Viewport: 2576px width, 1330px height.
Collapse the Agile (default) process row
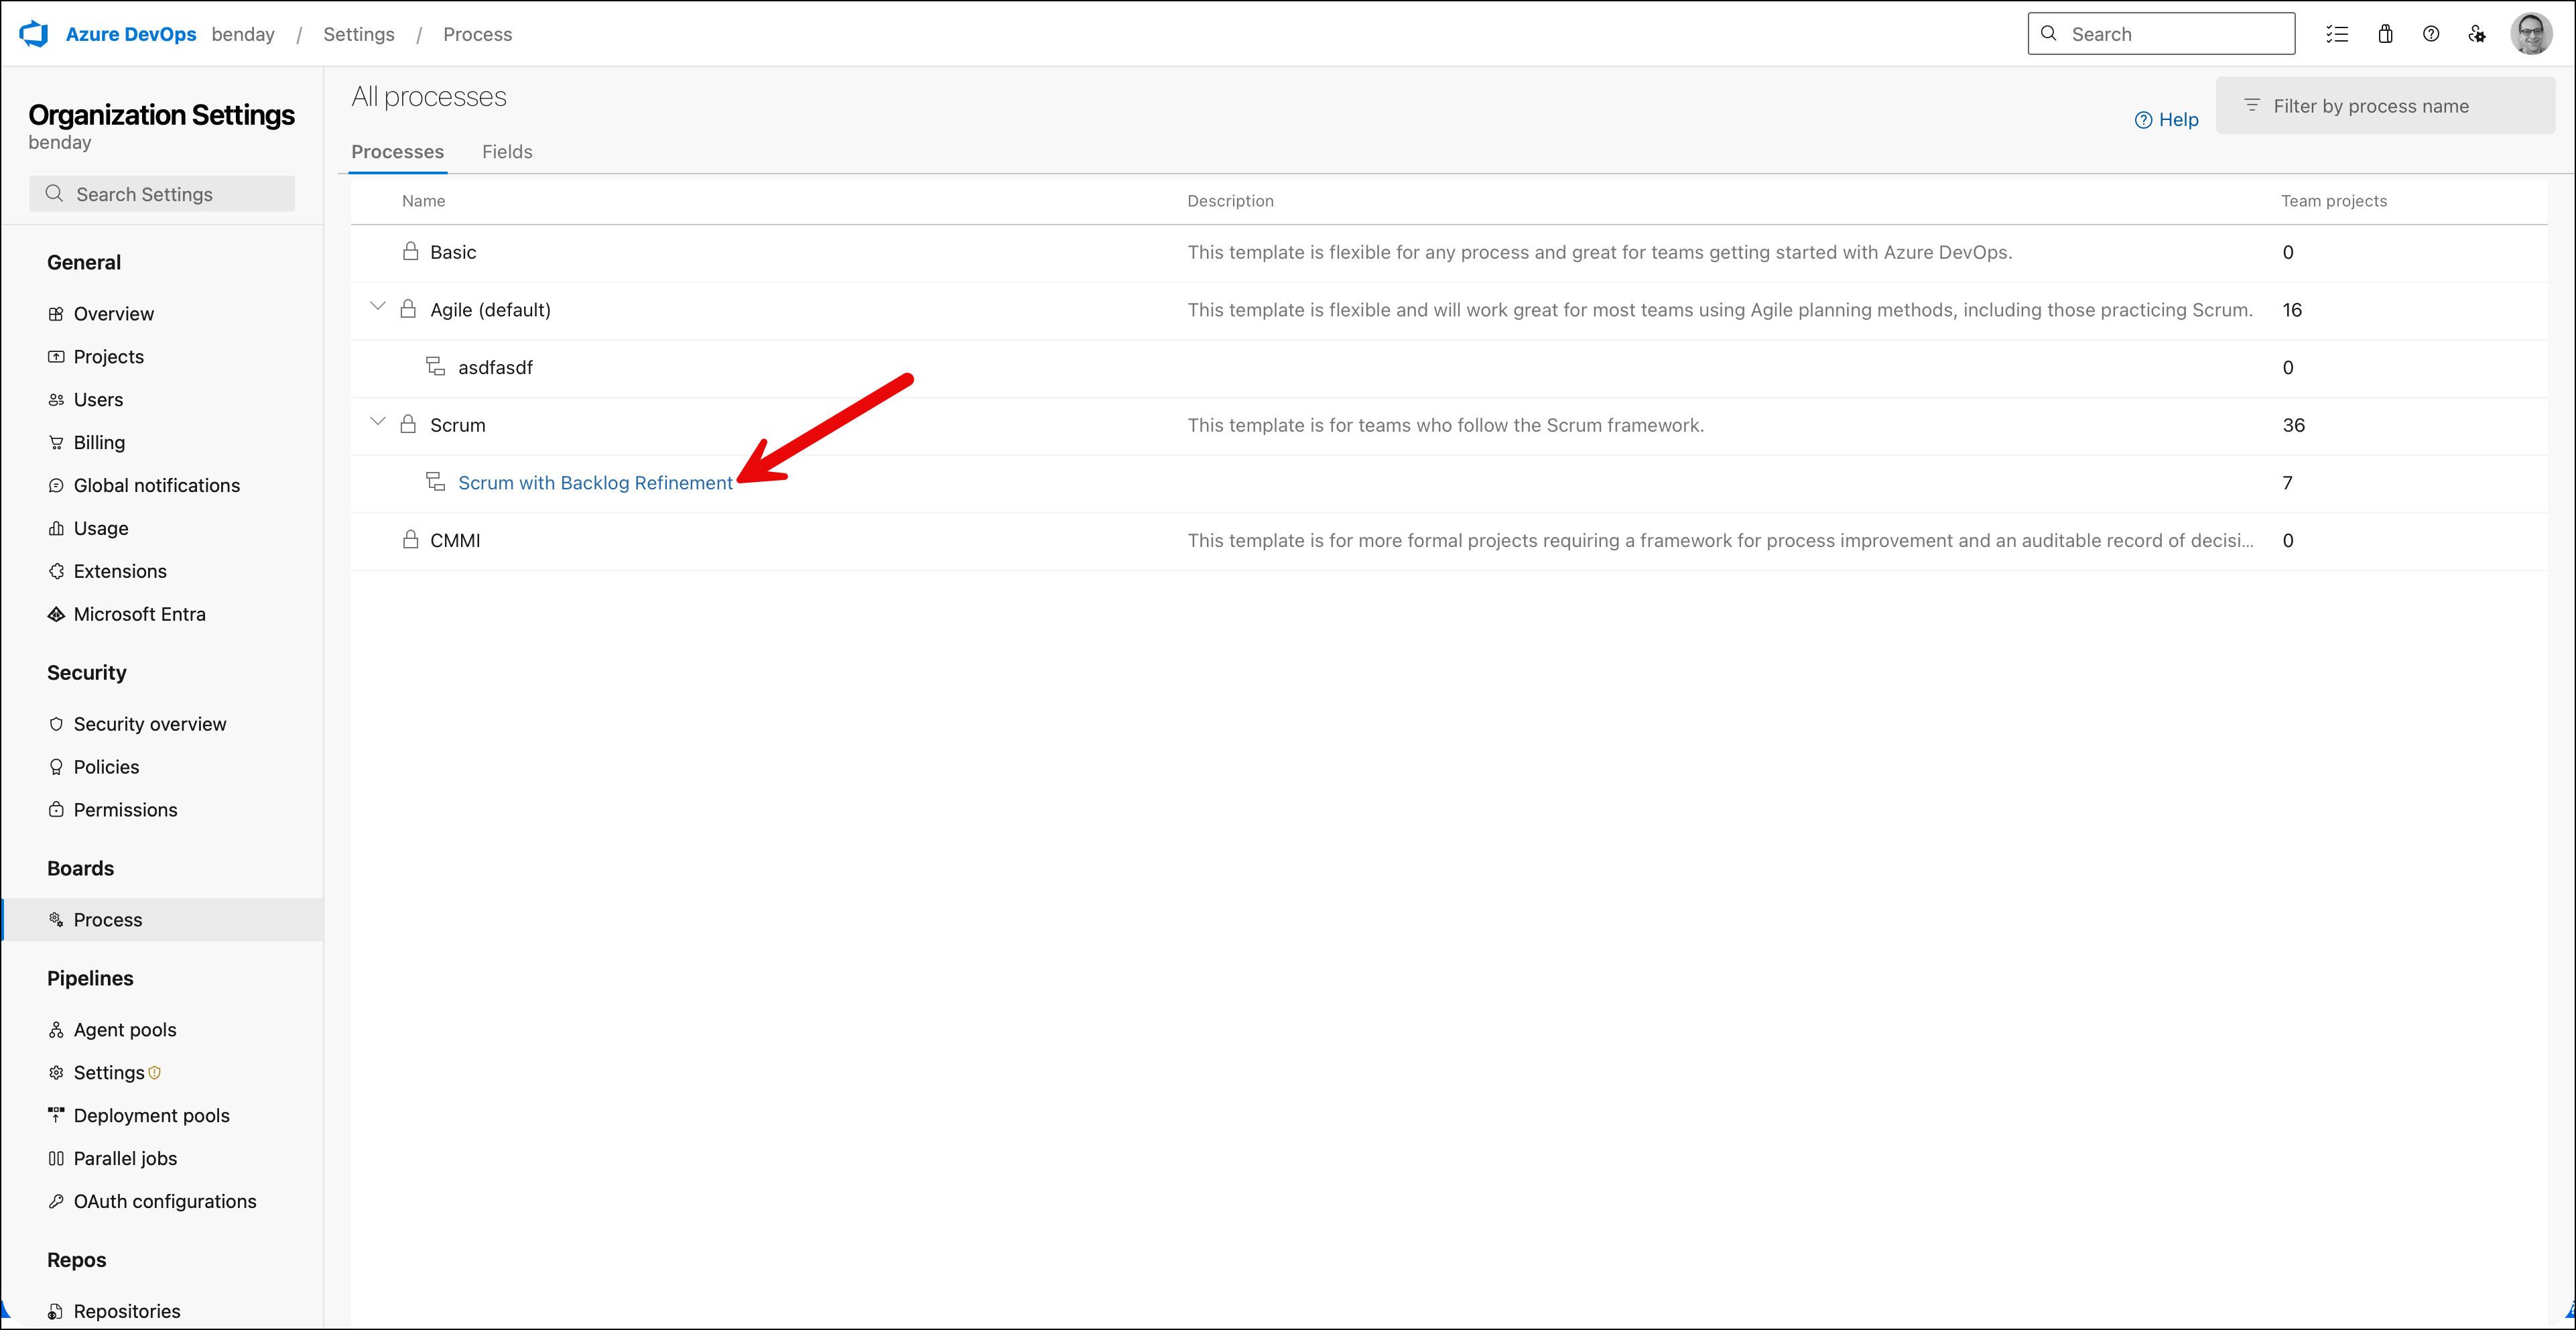tap(378, 306)
